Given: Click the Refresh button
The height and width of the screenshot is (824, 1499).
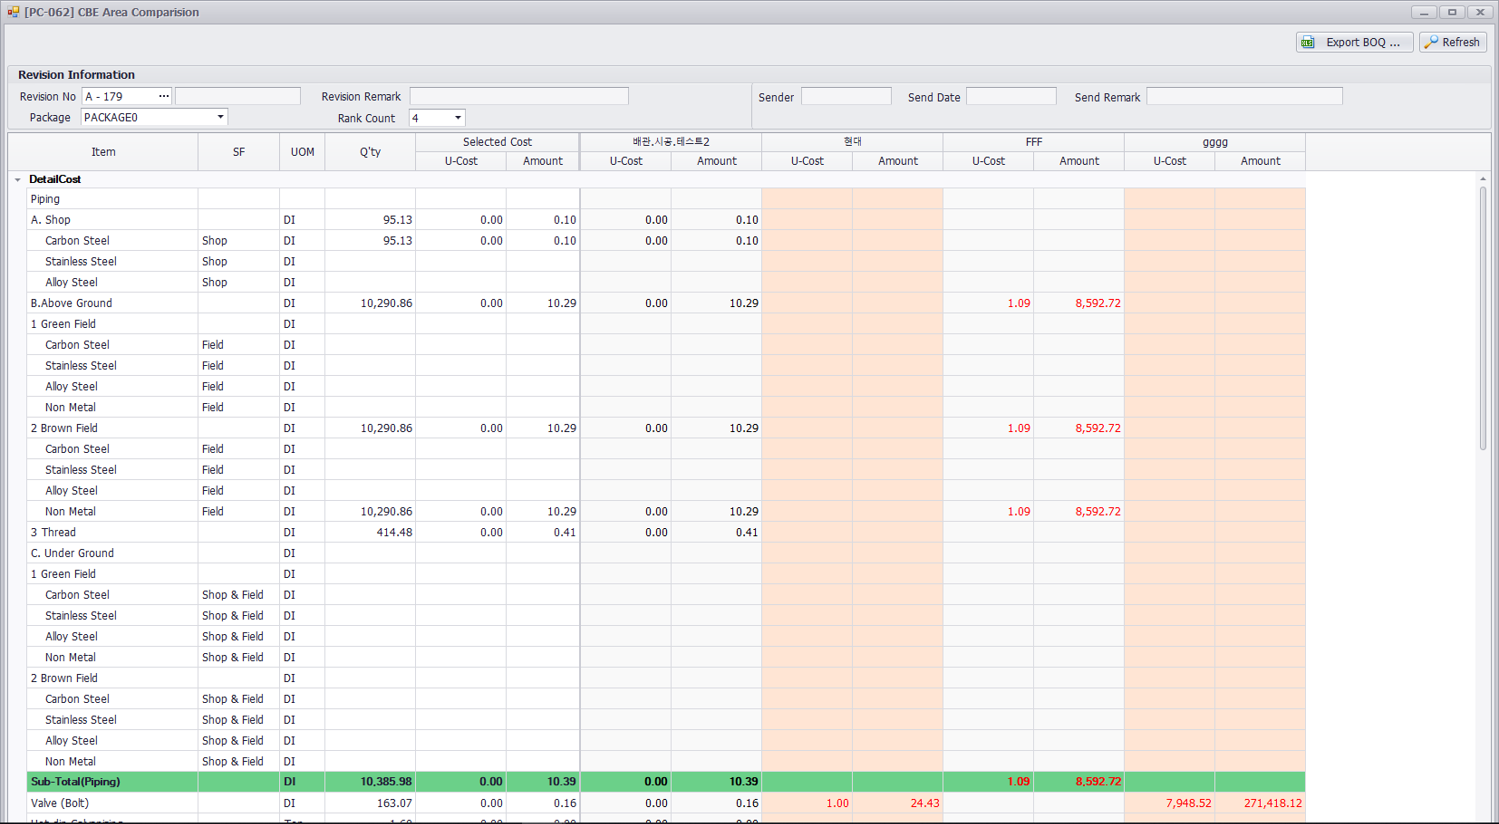Looking at the screenshot, I should pyautogui.click(x=1453, y=42).
